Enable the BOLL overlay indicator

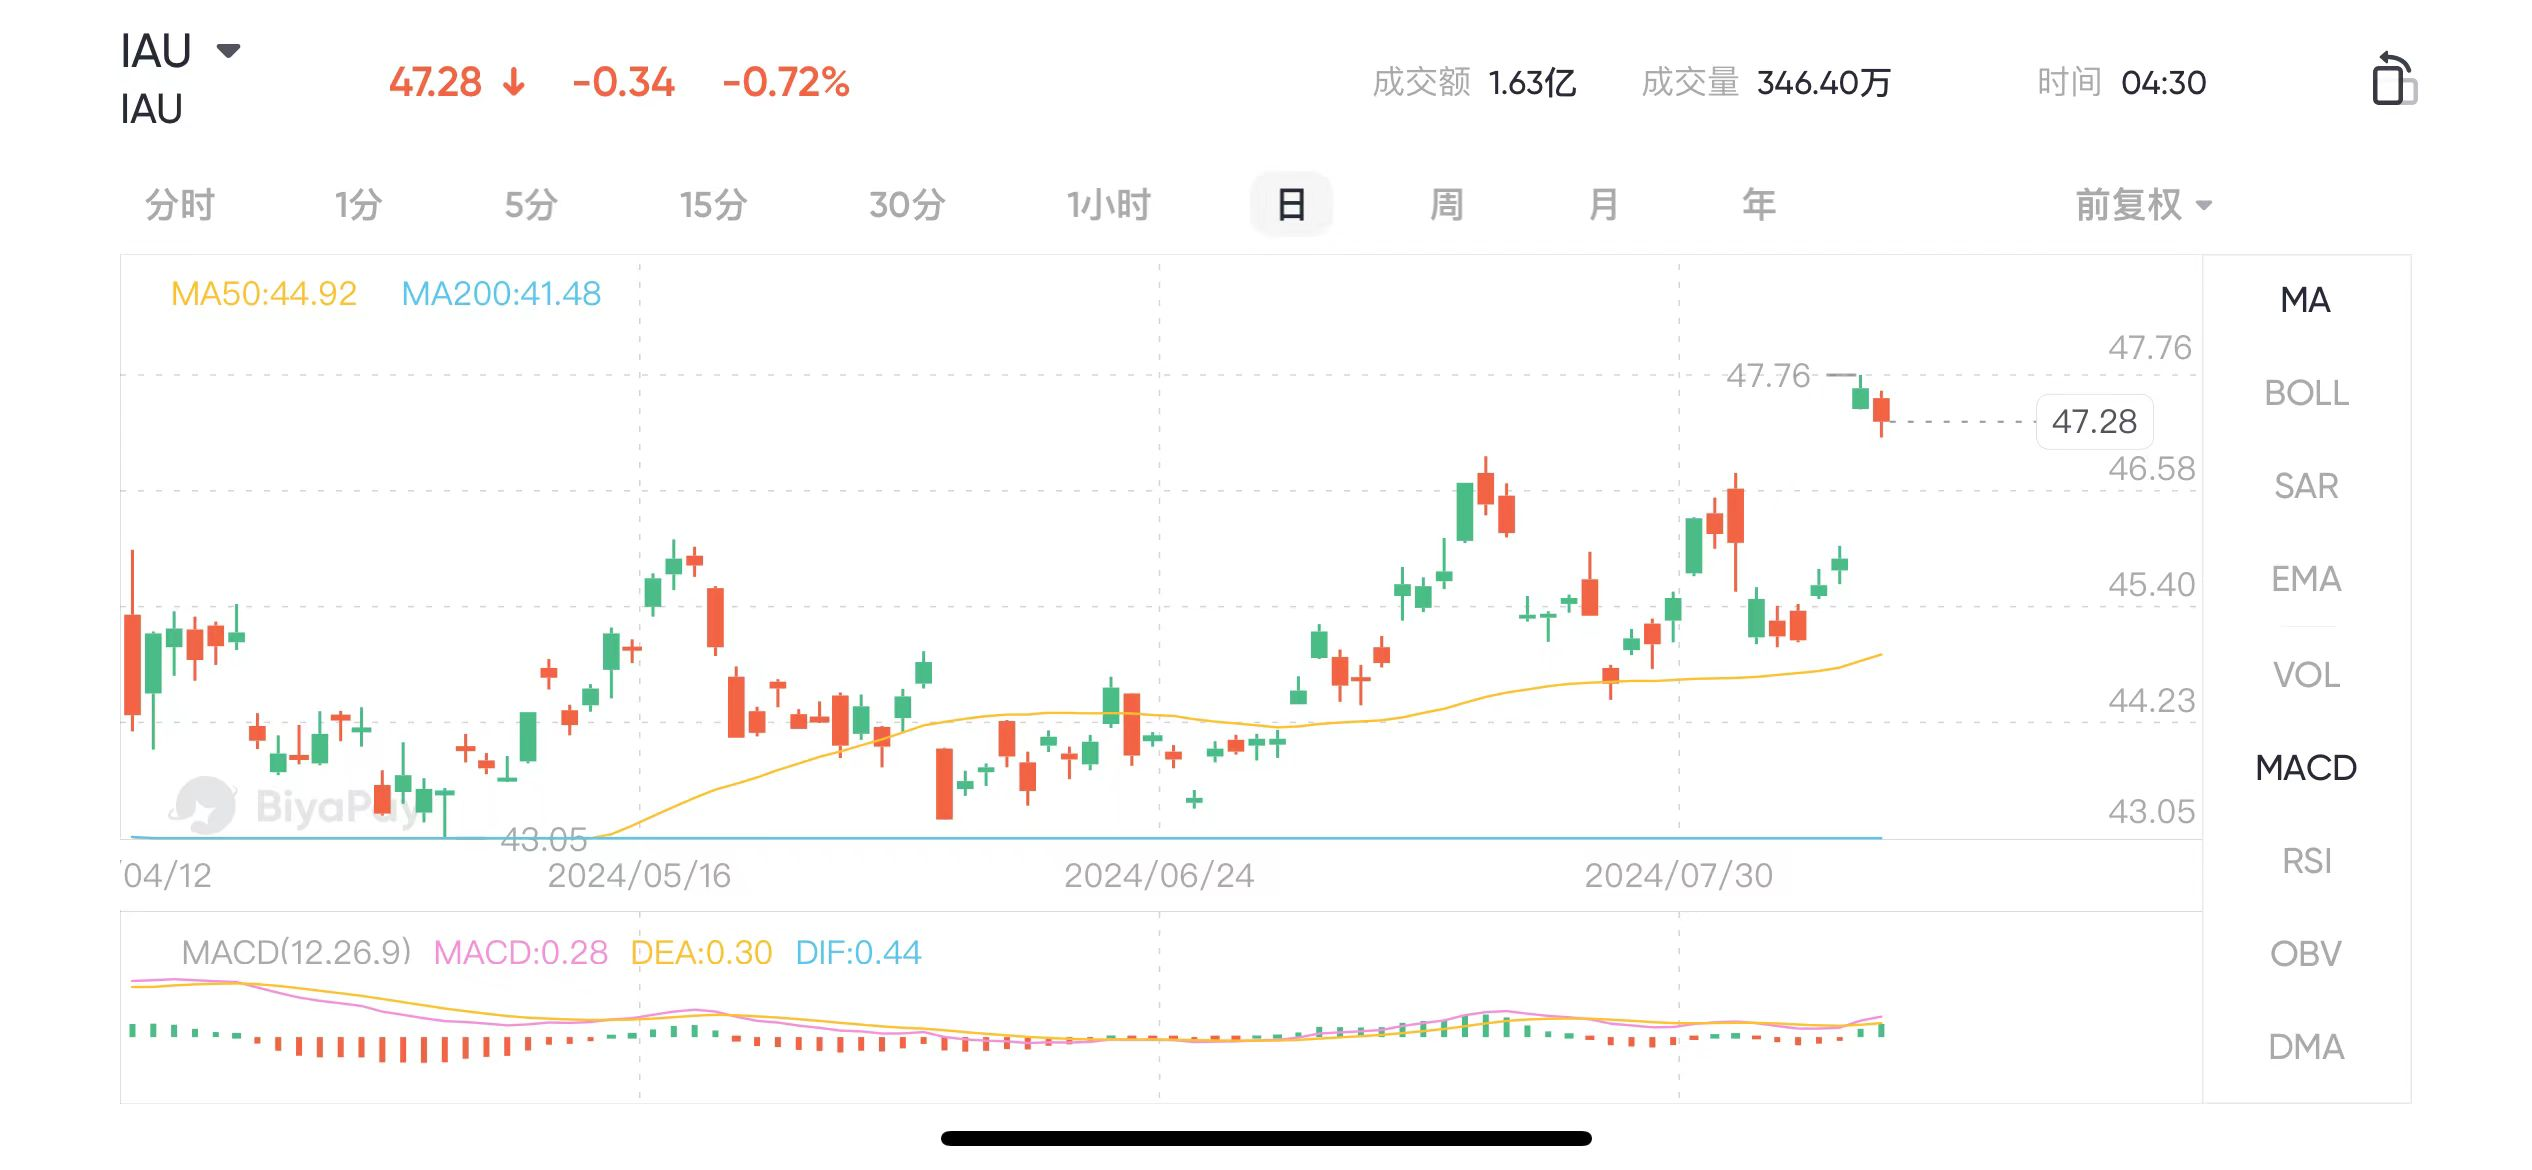[2306, 393]
